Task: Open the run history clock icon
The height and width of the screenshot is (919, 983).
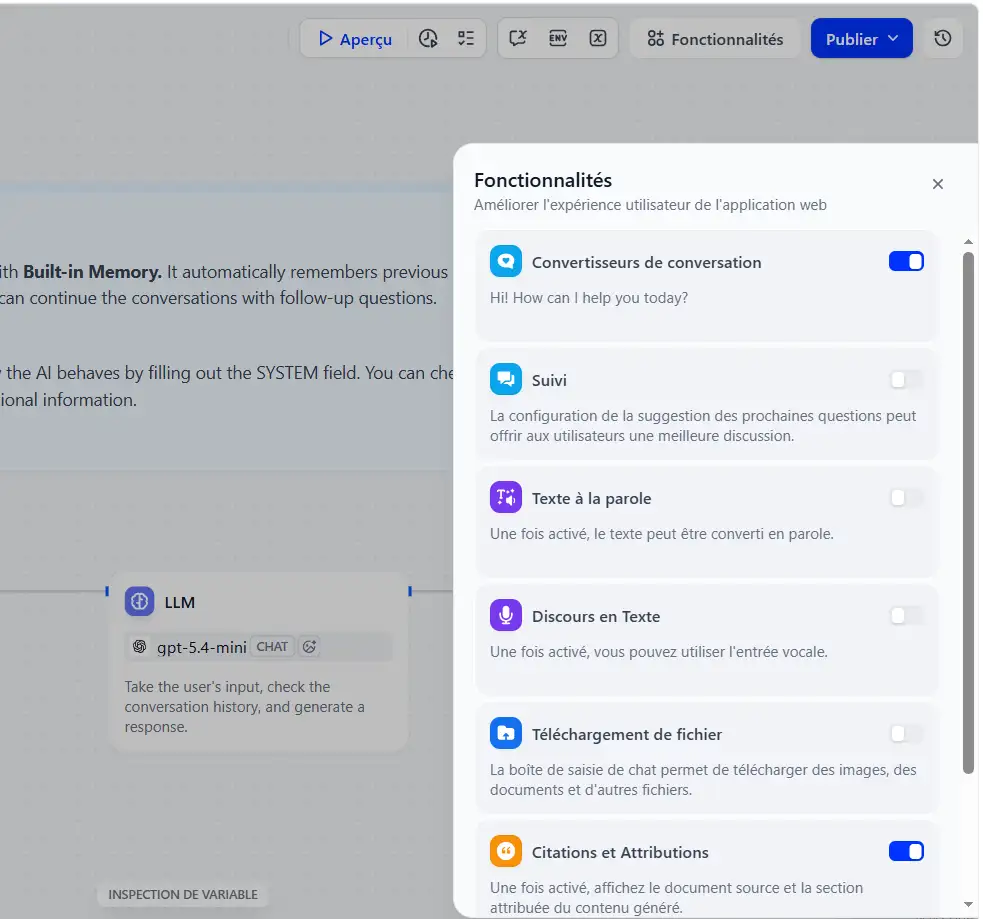Action: (x=428, y=39)
